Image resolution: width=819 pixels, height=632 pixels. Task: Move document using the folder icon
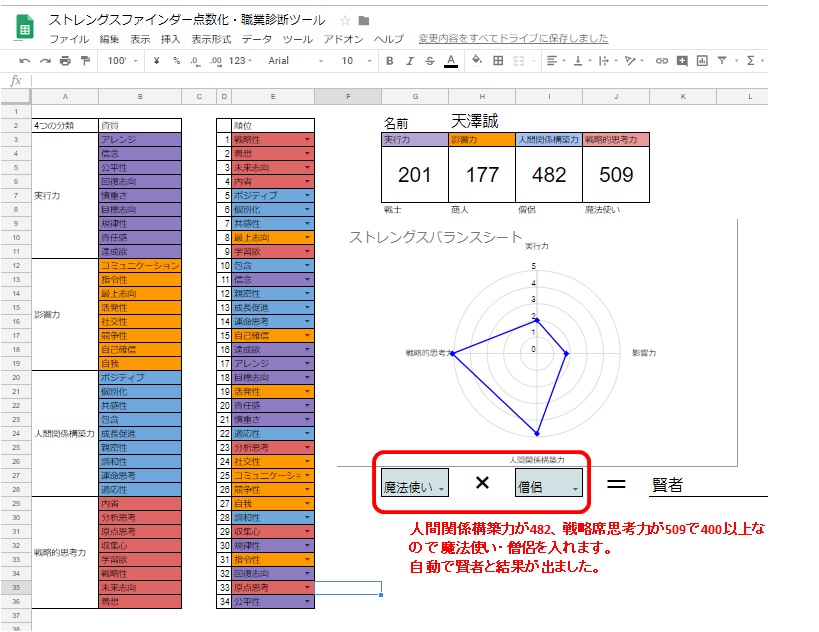pos(364,21)
